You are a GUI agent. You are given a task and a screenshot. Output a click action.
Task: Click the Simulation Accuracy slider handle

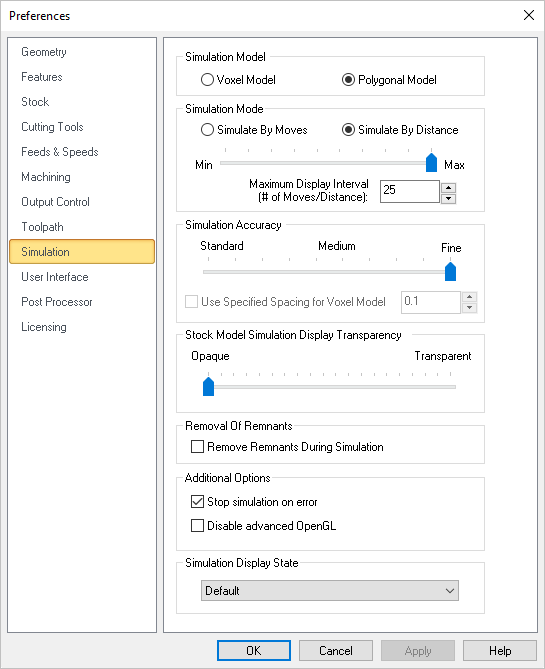(450, 271)
